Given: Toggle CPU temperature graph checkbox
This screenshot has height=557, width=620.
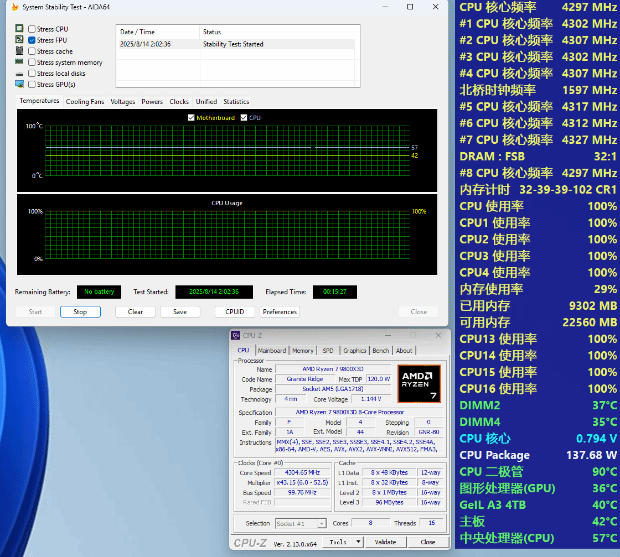Looking at the screenshot, I should point(244,117).
